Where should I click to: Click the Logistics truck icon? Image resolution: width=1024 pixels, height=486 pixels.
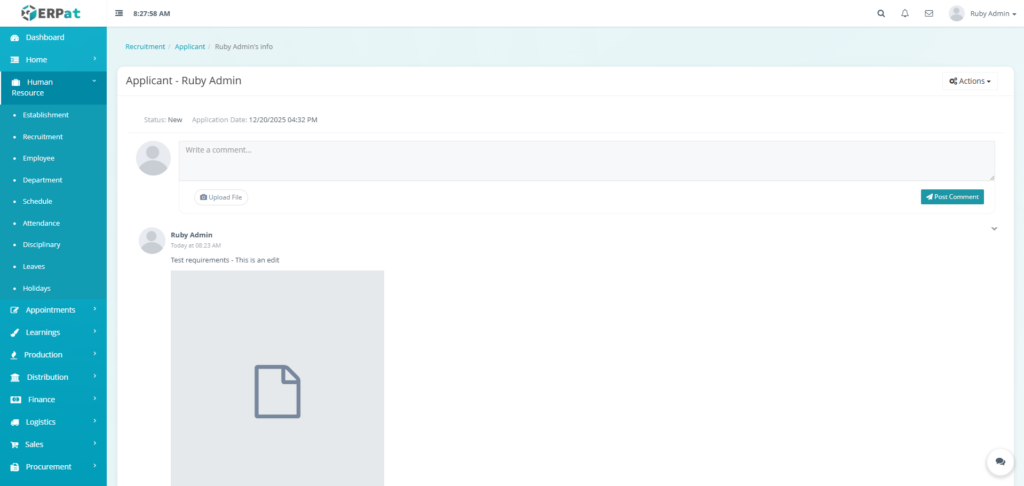15,423
